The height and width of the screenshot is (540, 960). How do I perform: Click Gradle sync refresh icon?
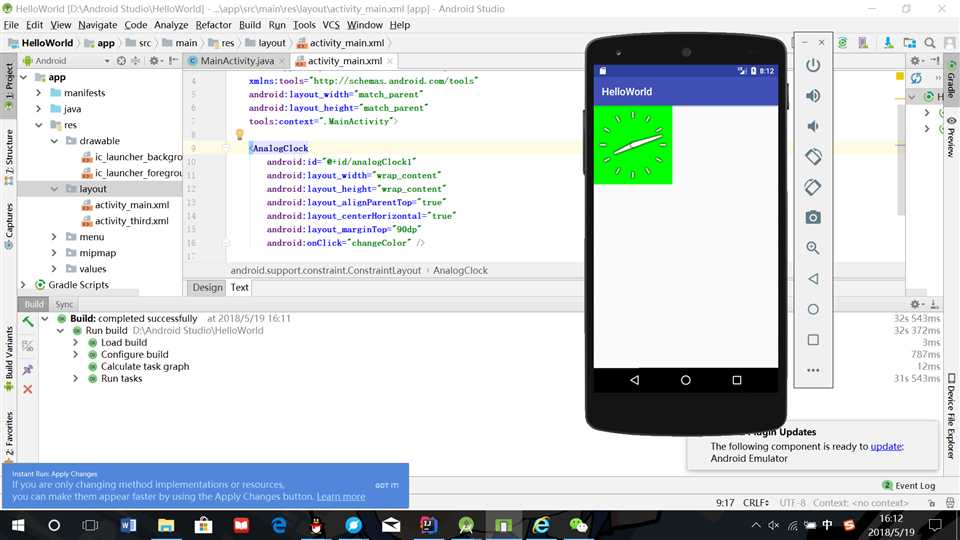click(917, 78)
